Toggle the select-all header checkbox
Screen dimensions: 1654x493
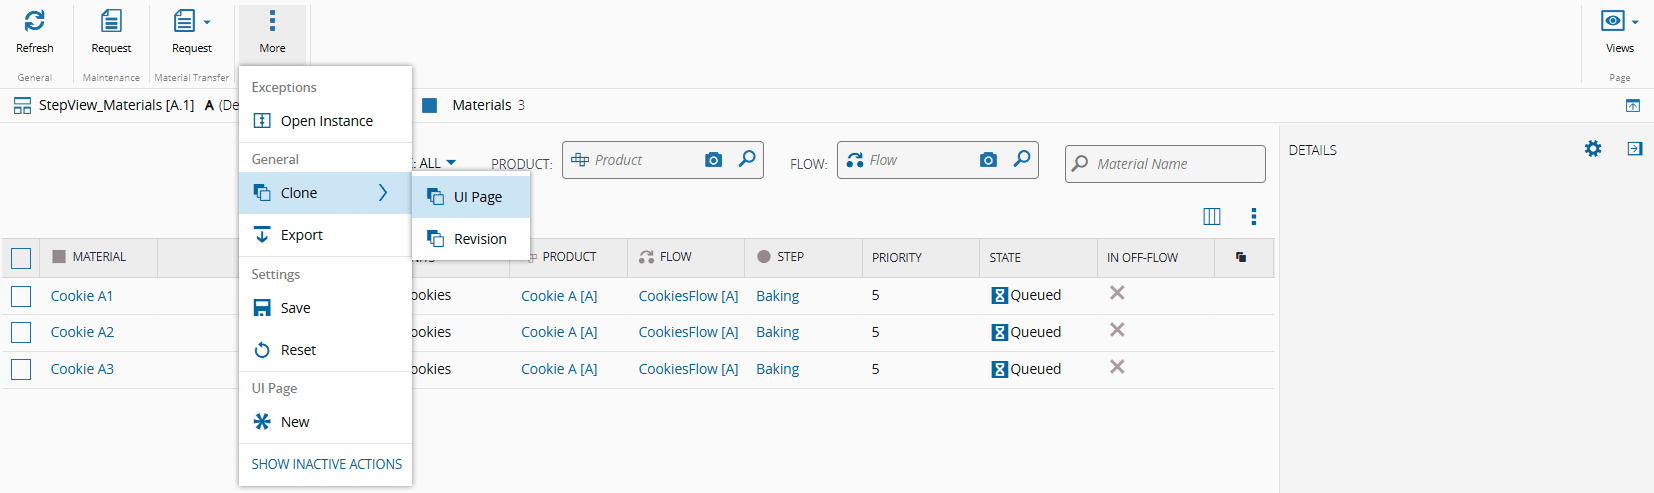click(21, 258)
